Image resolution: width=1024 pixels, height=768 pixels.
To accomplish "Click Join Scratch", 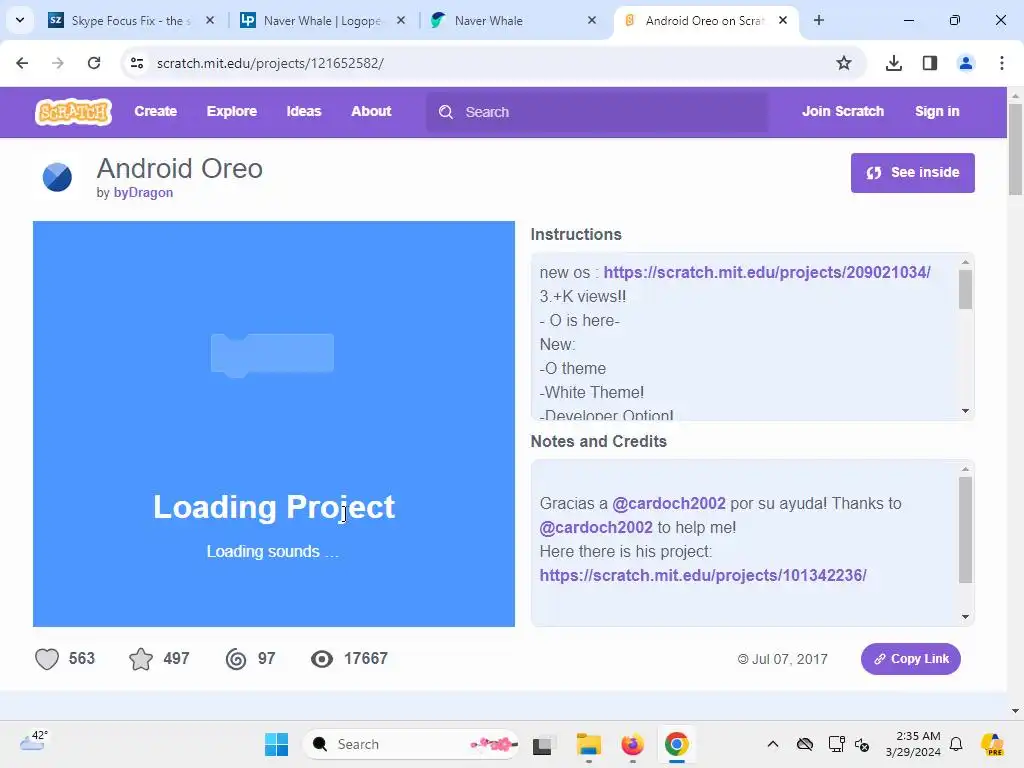I will [x=842, y=112].
